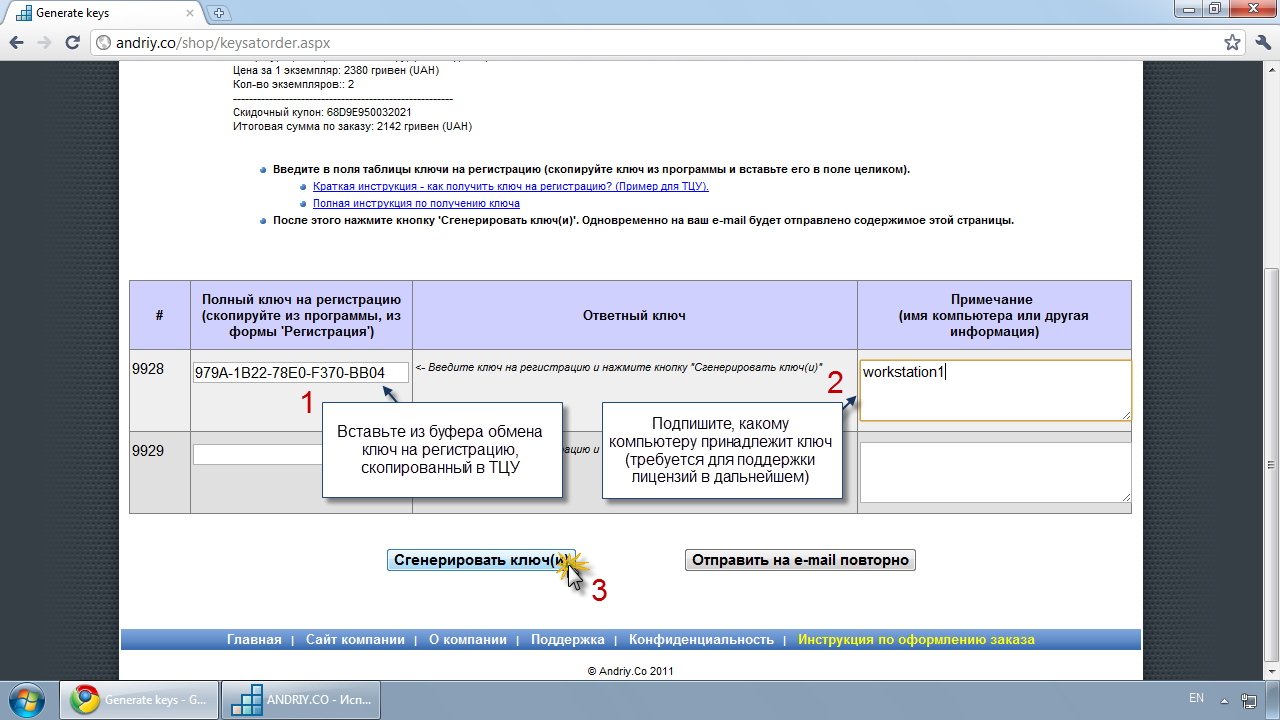Go back with browser back arrow

pyautogui.click(x=16, y=43)
